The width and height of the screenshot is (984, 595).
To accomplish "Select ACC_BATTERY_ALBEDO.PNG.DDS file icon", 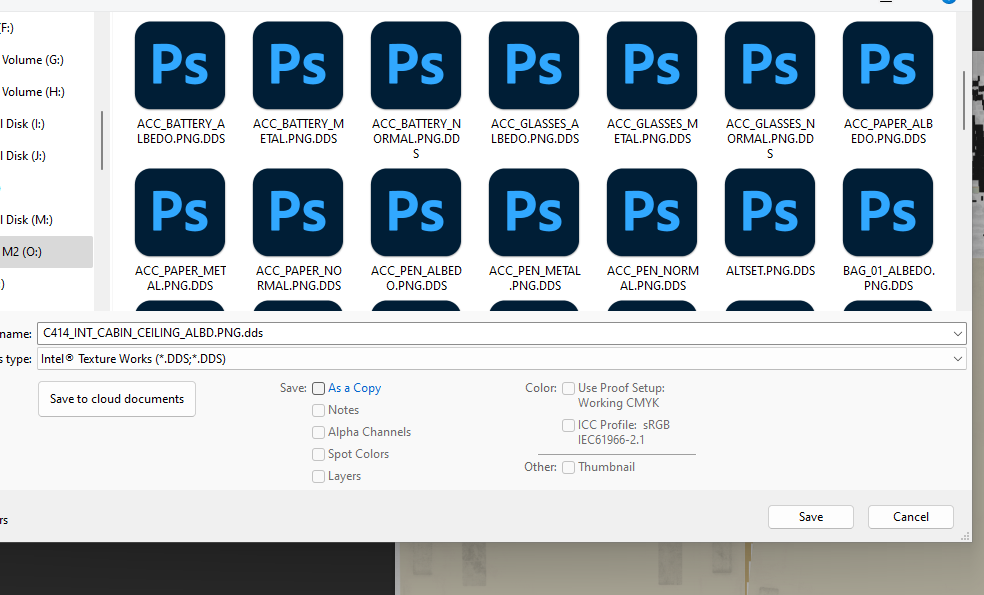I will (x=180, y=65).
